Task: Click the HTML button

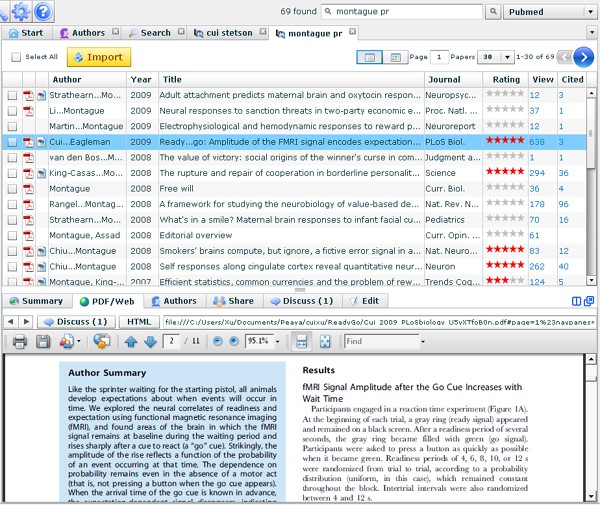Action: (139, 322)
